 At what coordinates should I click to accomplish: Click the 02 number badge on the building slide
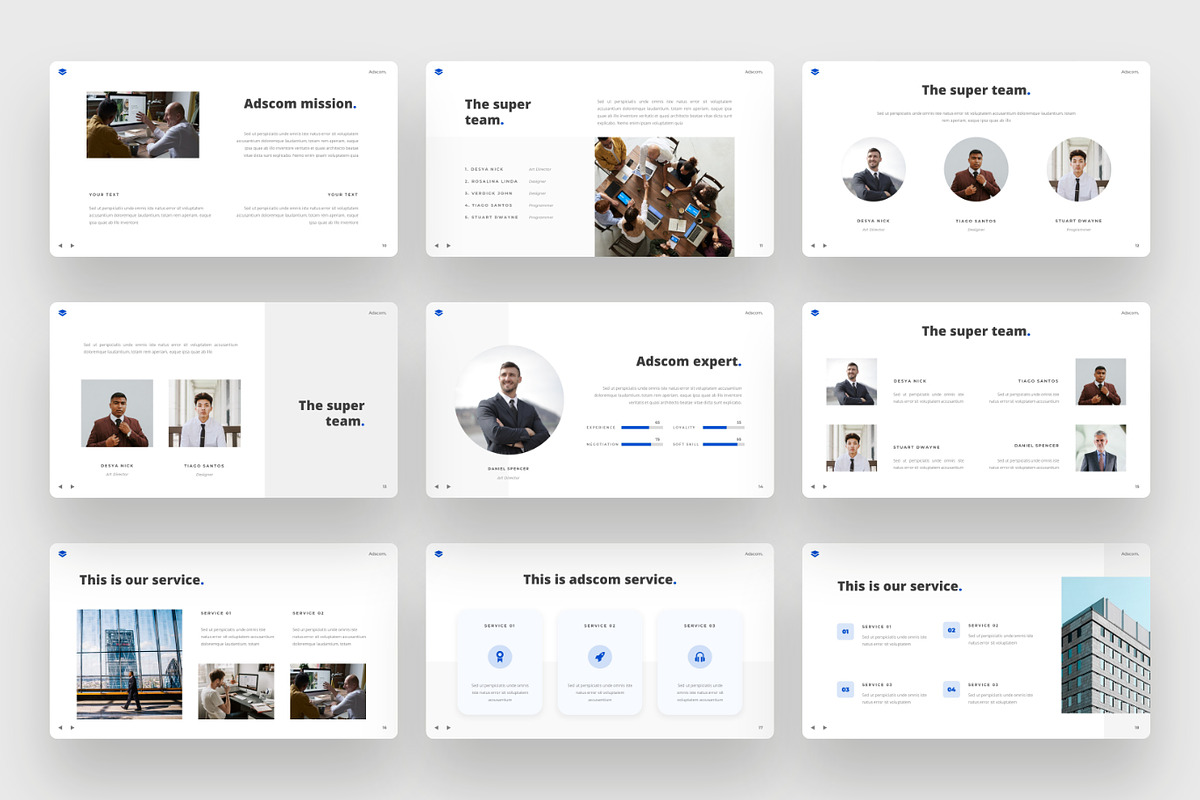coord(951,630)
